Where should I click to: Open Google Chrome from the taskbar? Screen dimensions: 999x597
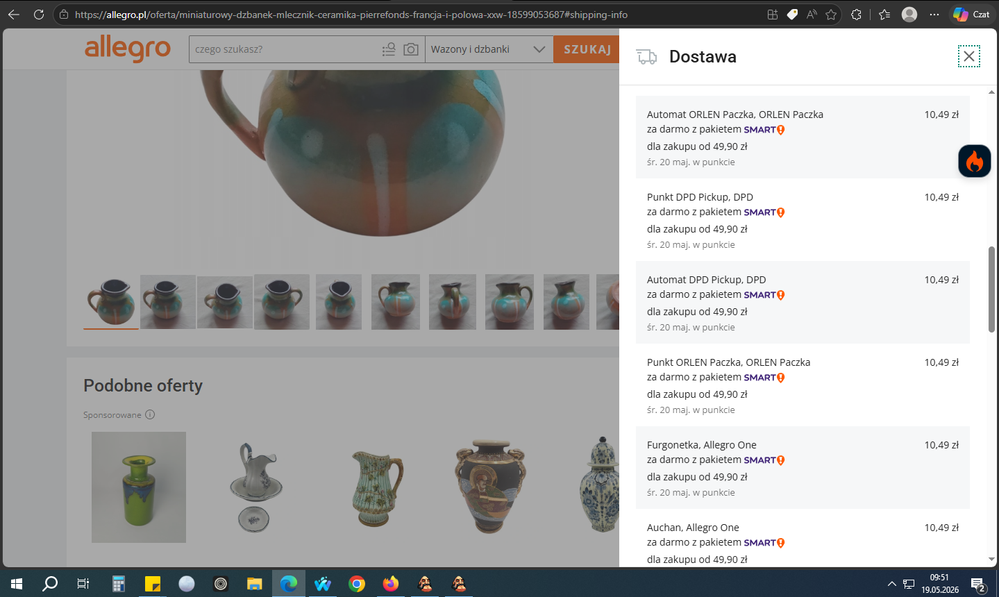[x=357, y=583]
